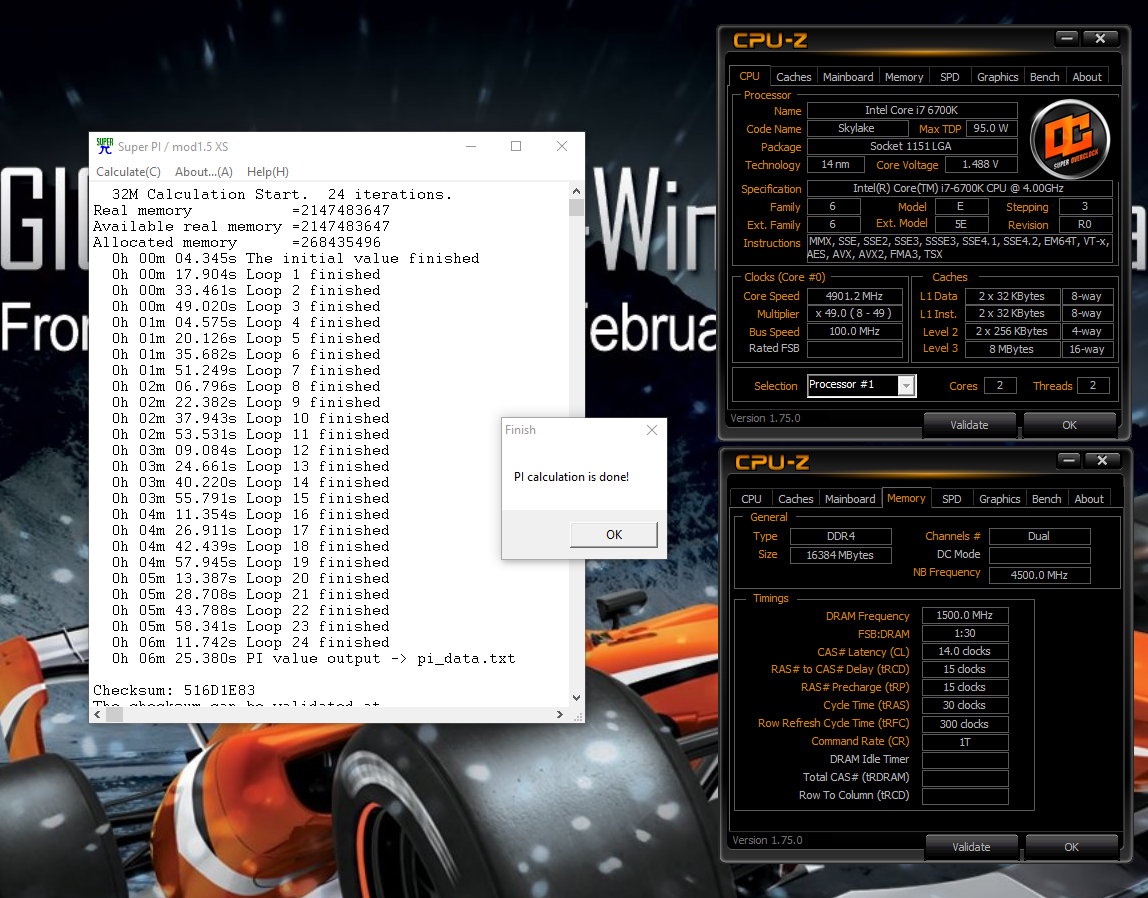This screenshot has width=1148, height=898.
Task: Expand the Processor #1 selection dropdown
Action: 906,386
